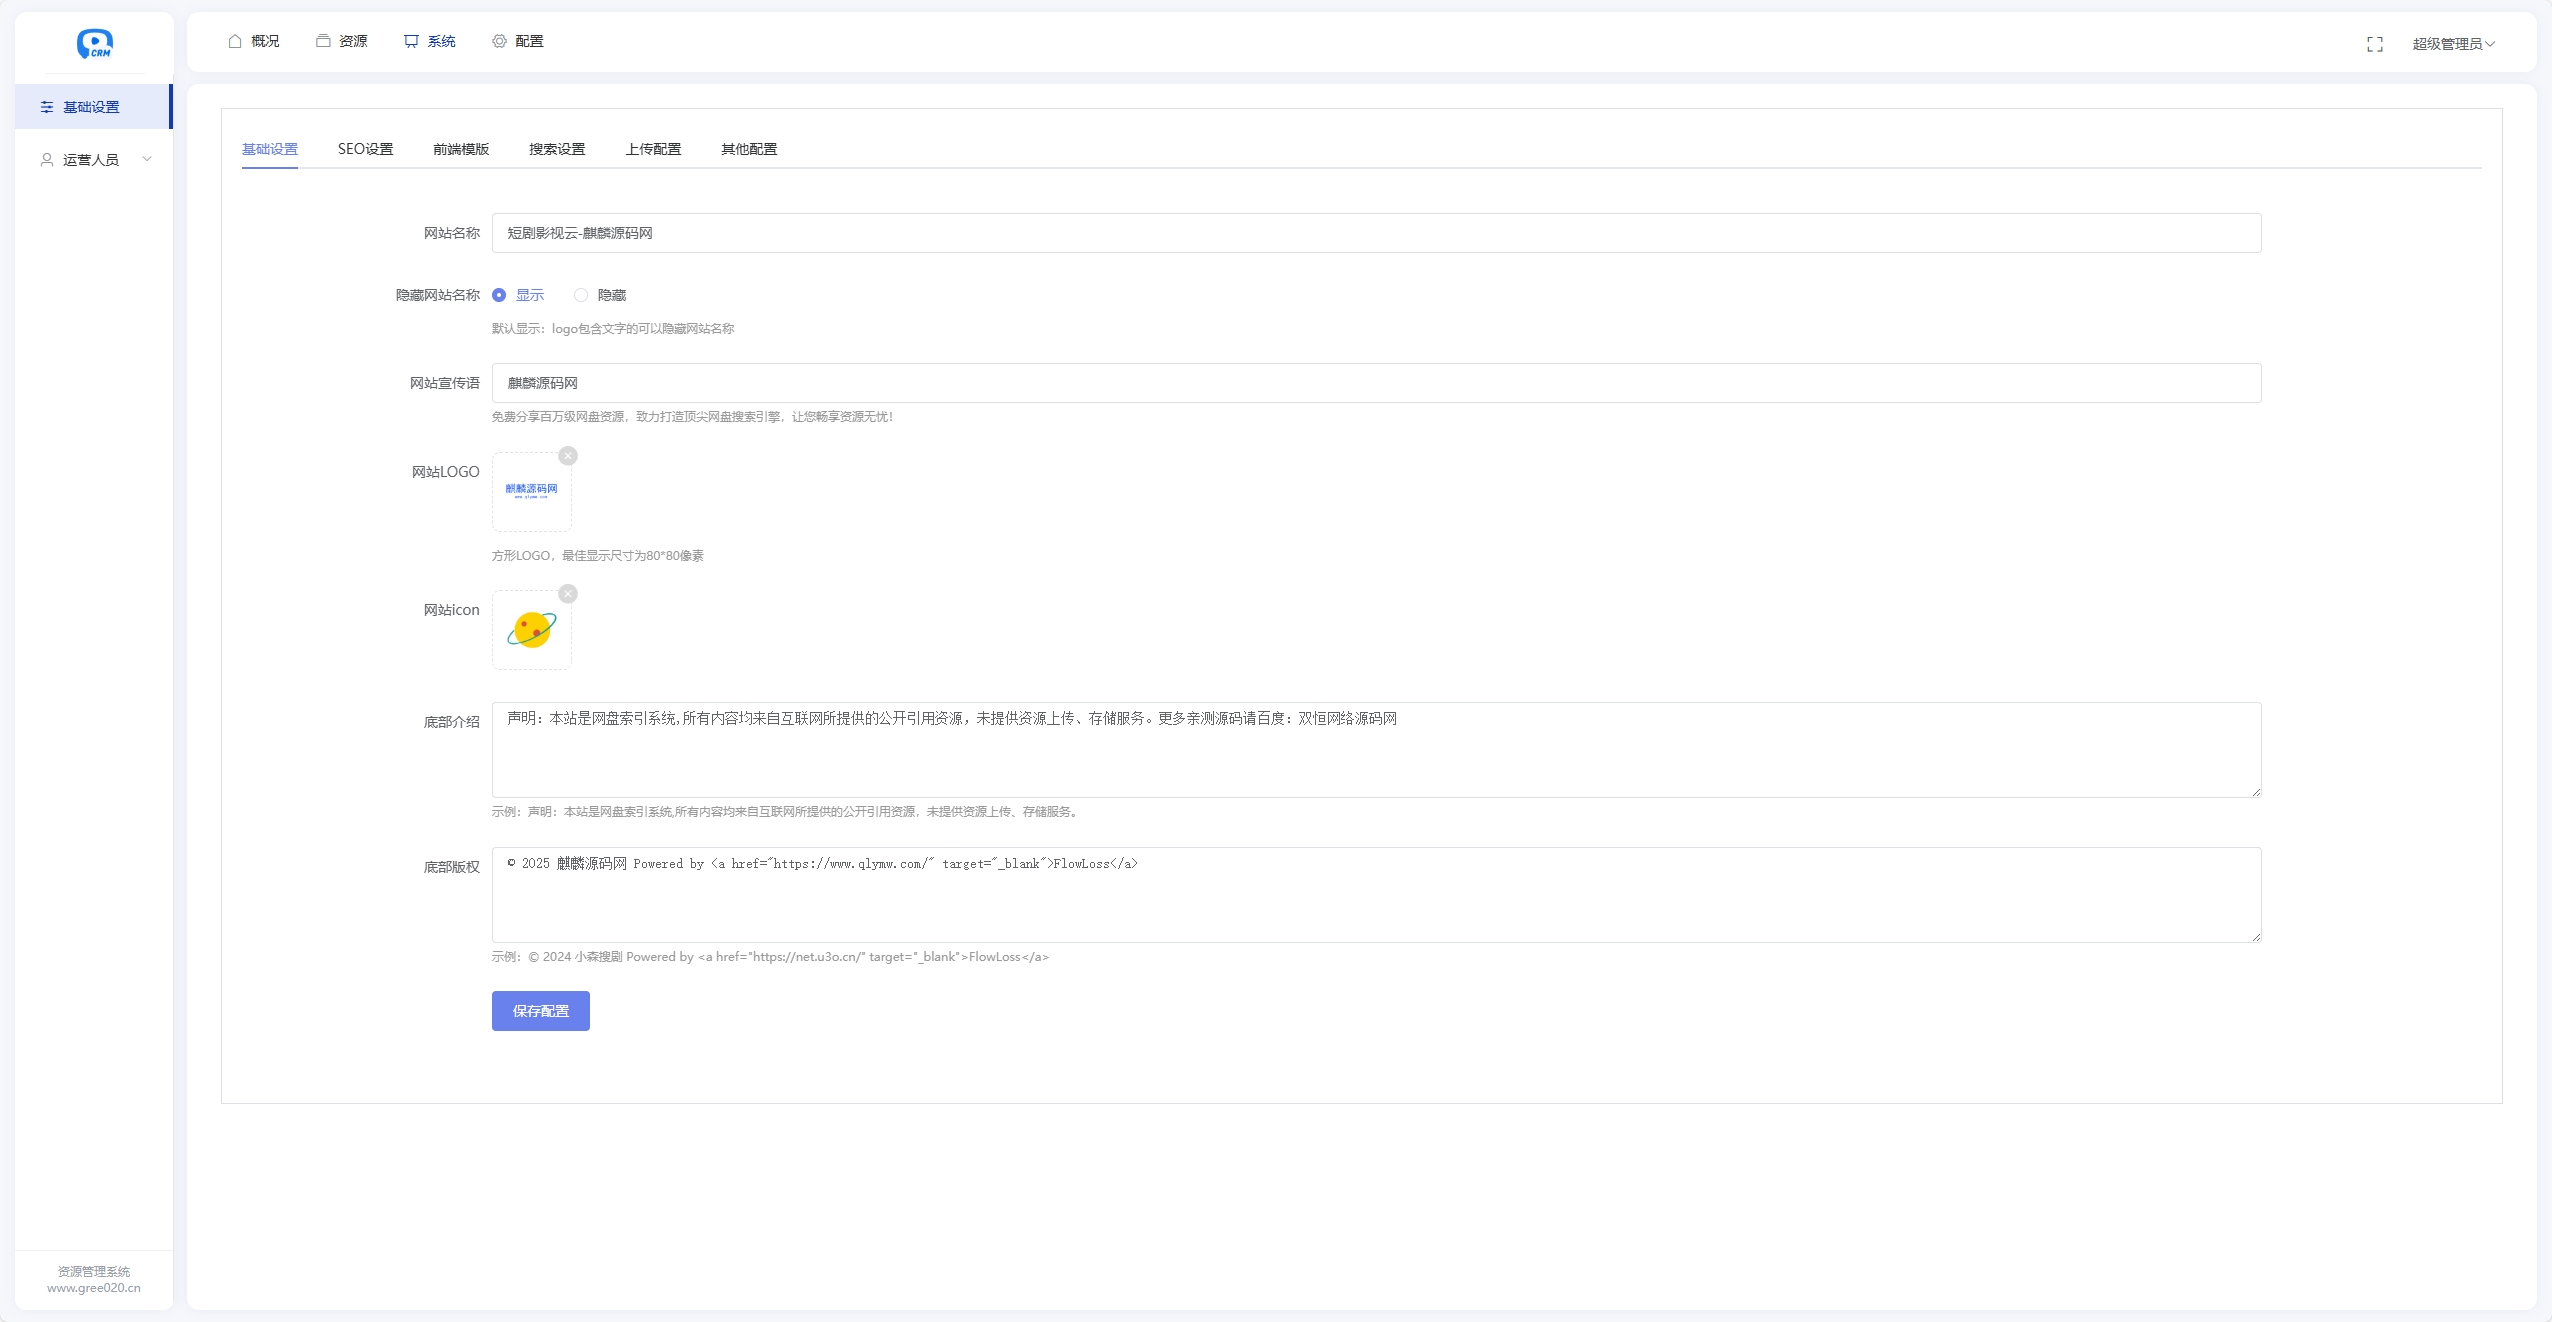Click the 系统 system monitor icon
The width and height of the screenshot is (2552, 1322).
pyautogui.click(x=411, y=41)
